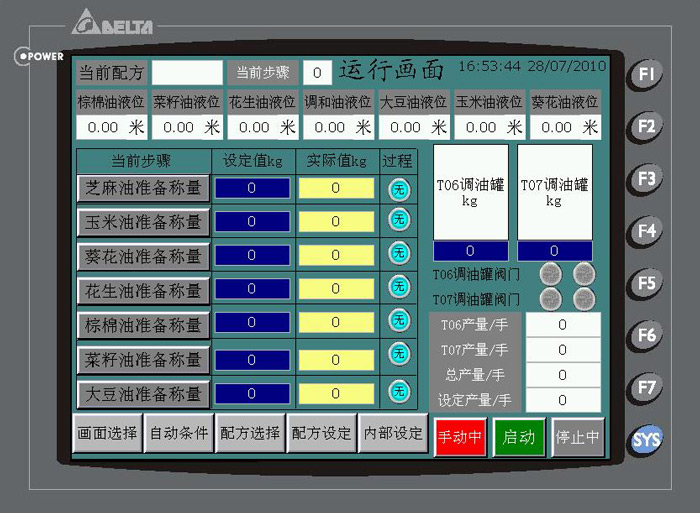Image resolution: width=700 pixels, height=513 pixels.
Task: Click the 当前步骤 number field
Action: pyautogui.click(x=317, y=72)
